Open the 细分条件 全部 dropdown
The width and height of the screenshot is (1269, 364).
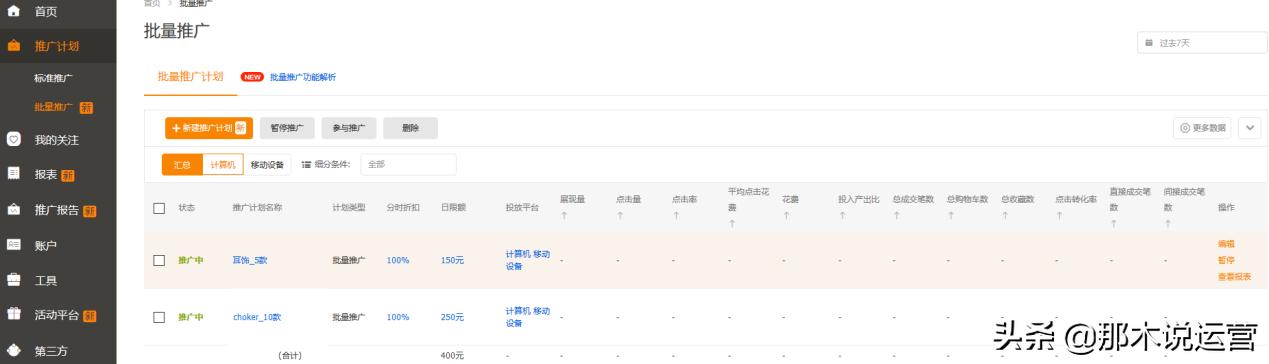click(x=408, y=164)
